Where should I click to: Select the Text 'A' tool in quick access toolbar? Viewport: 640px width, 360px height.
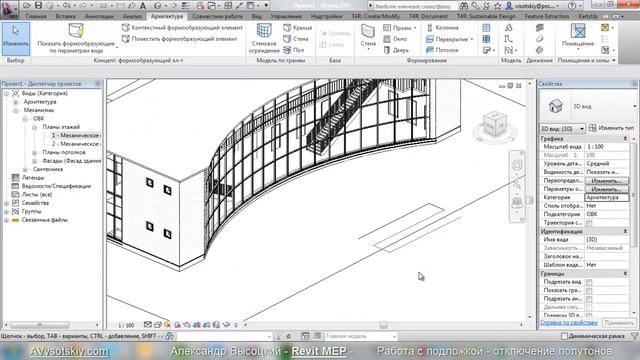pyautogui.click(x=143, y=6)
